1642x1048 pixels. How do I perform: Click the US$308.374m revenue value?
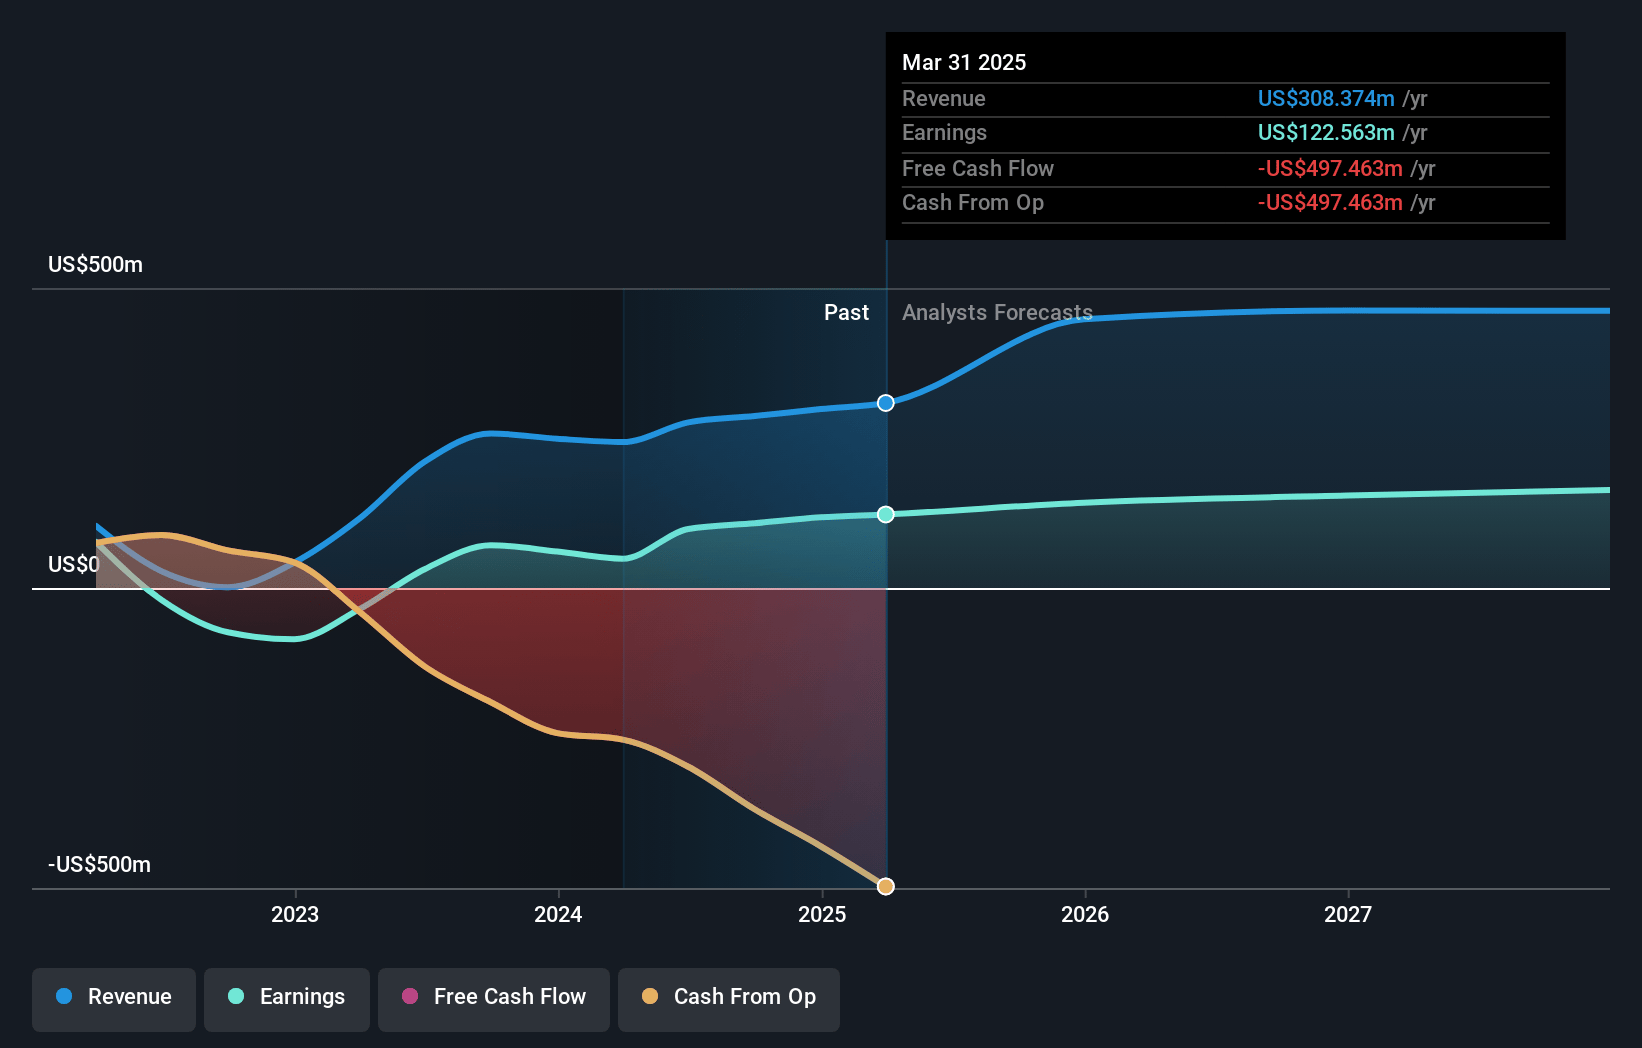pyautogui.click(x=1326, y=99)
